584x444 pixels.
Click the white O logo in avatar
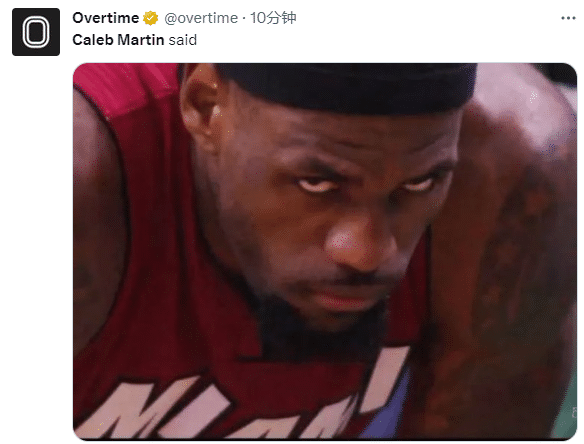click(36, 32)
